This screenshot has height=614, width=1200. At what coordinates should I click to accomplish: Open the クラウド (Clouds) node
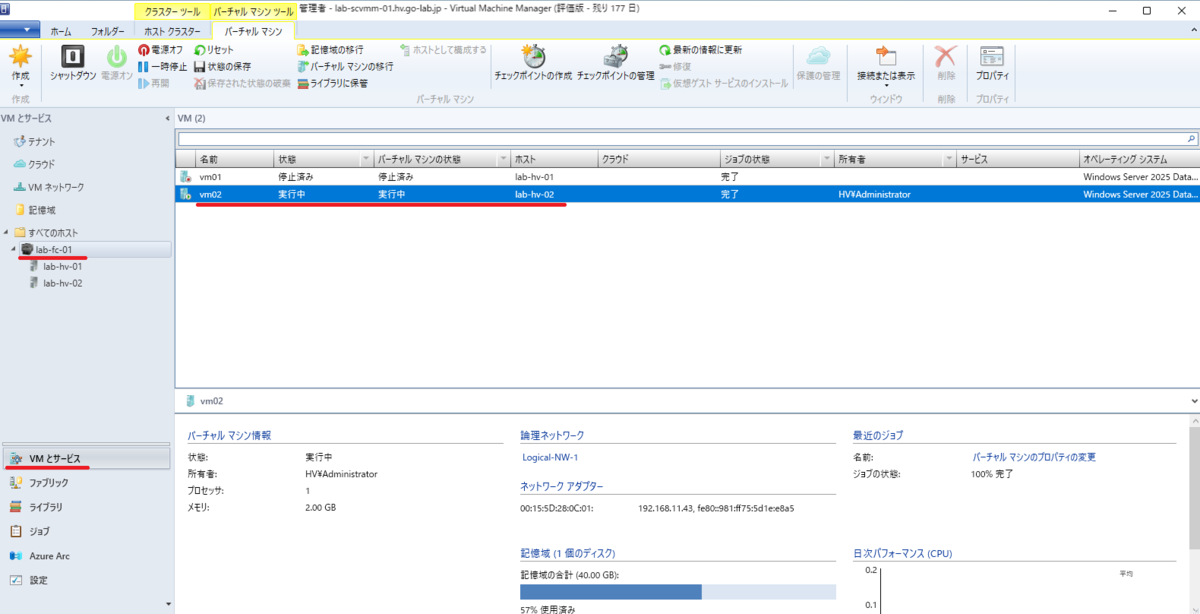pos(35,164)
